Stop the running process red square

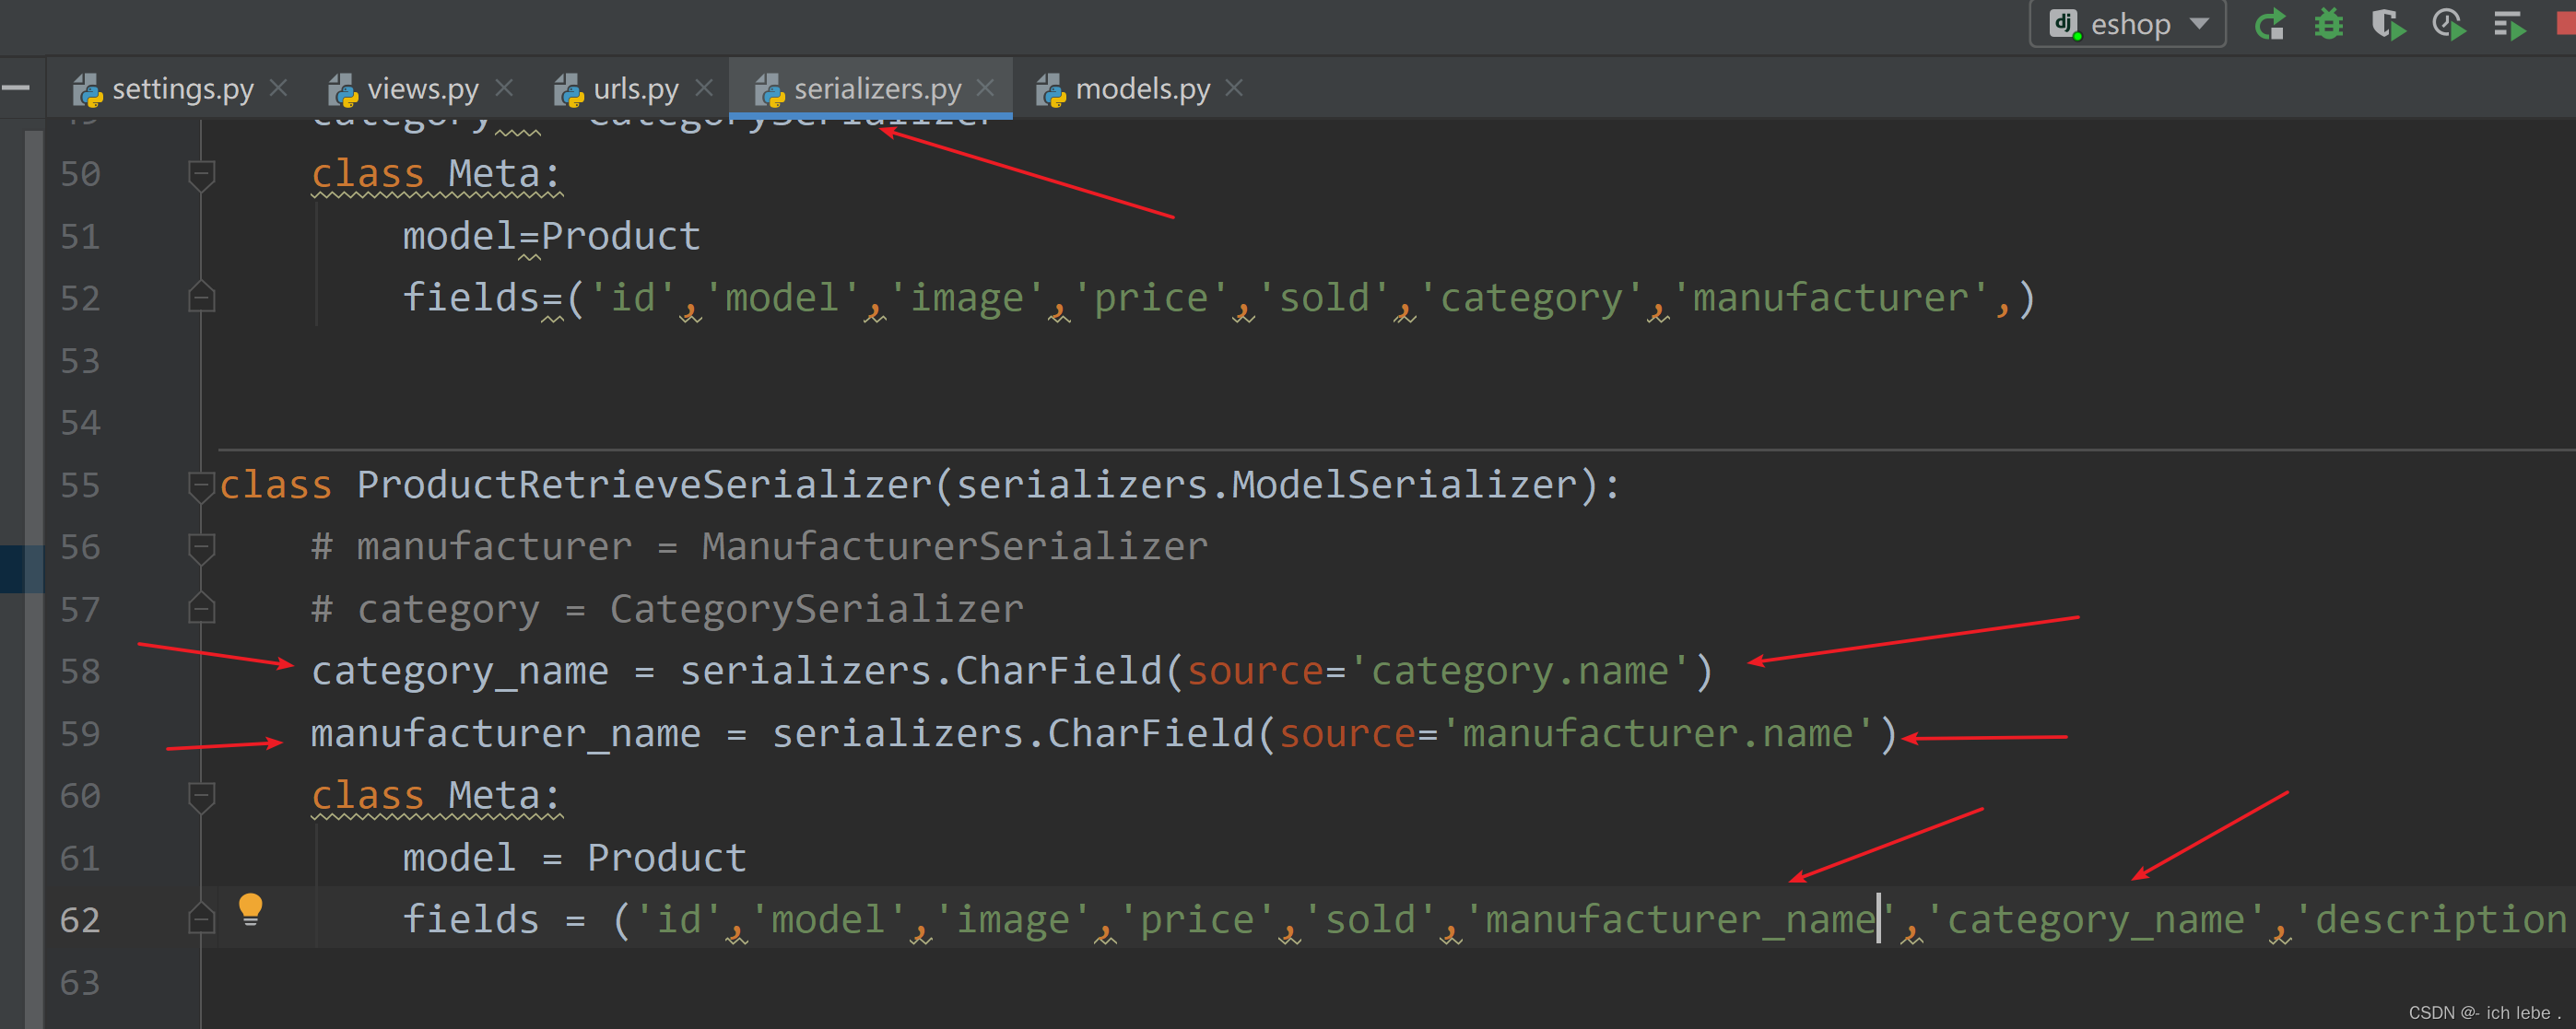click(x=2564, y=23)
